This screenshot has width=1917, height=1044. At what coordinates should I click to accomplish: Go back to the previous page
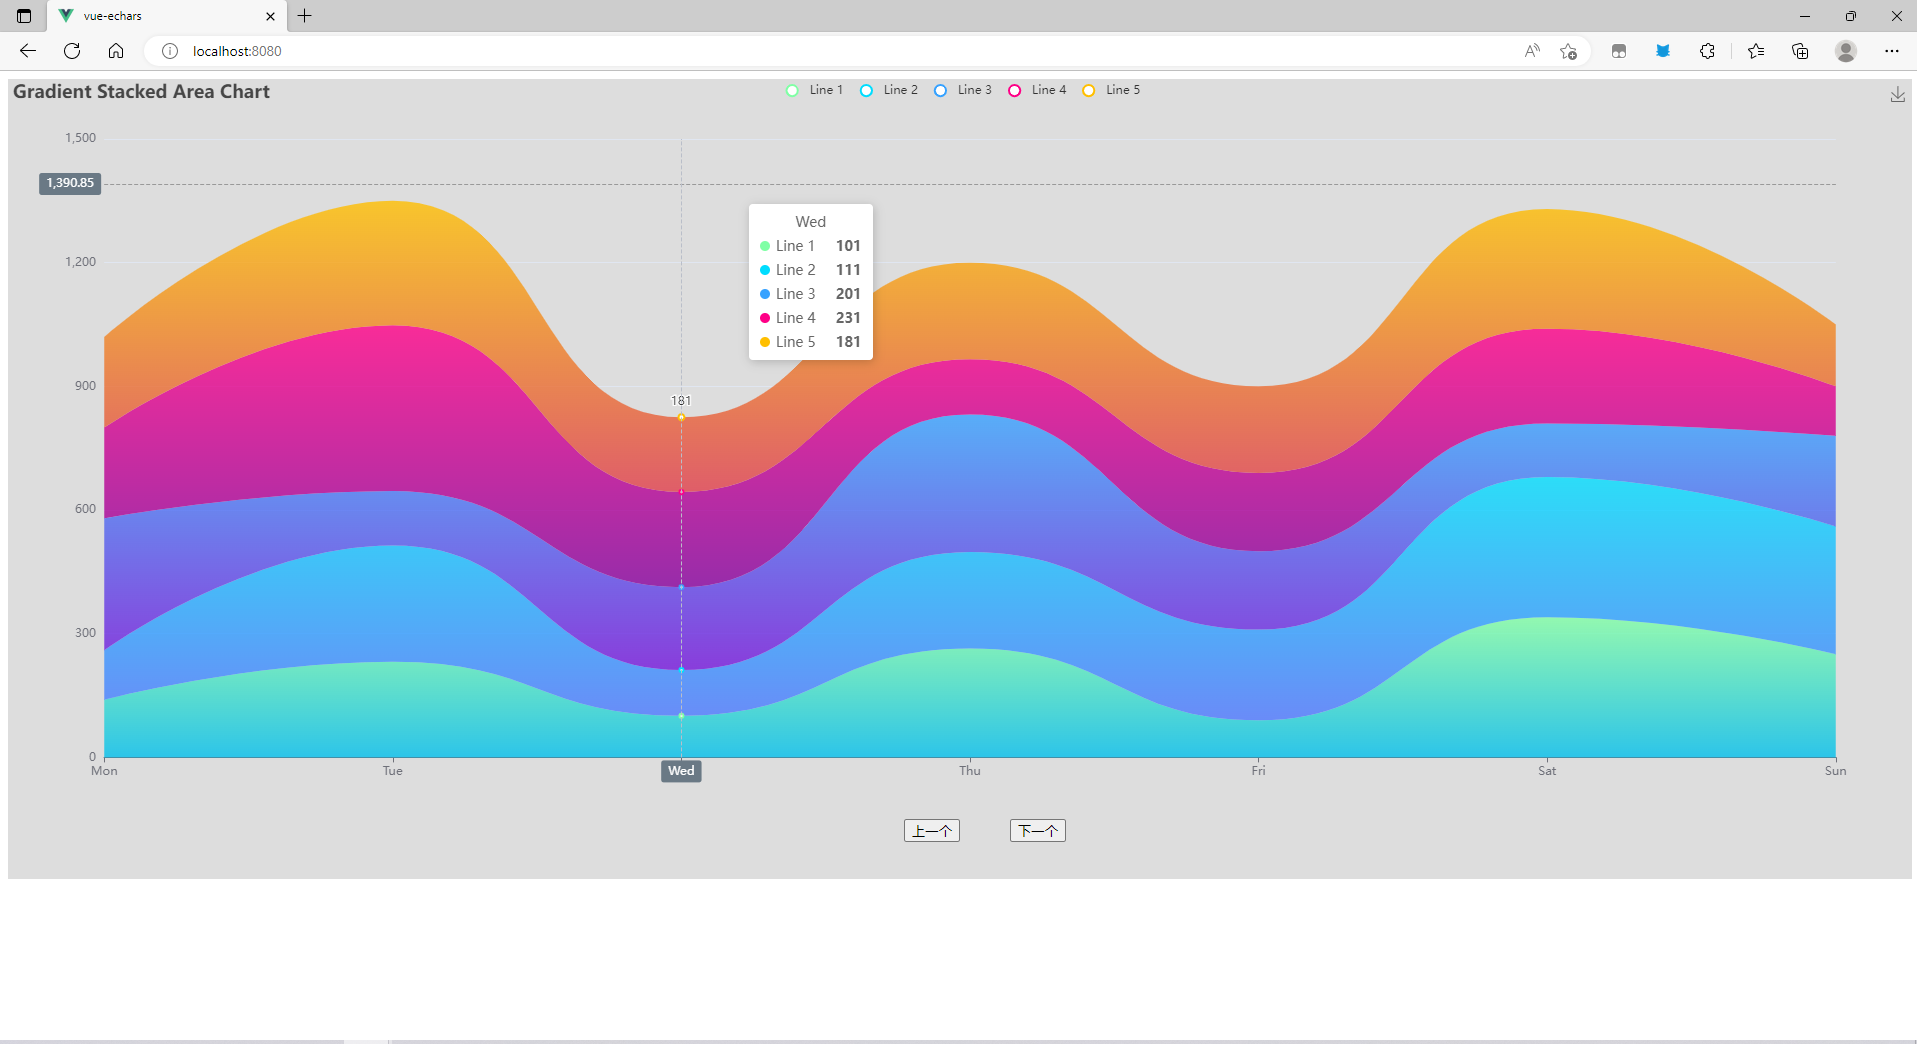click(28, 51)
